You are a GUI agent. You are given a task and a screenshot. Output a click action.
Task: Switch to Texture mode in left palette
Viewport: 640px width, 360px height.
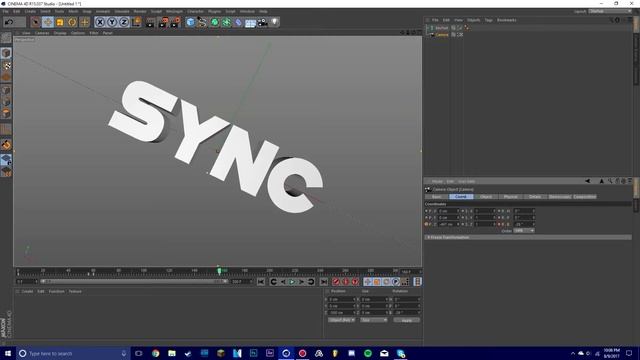[6, 65]
